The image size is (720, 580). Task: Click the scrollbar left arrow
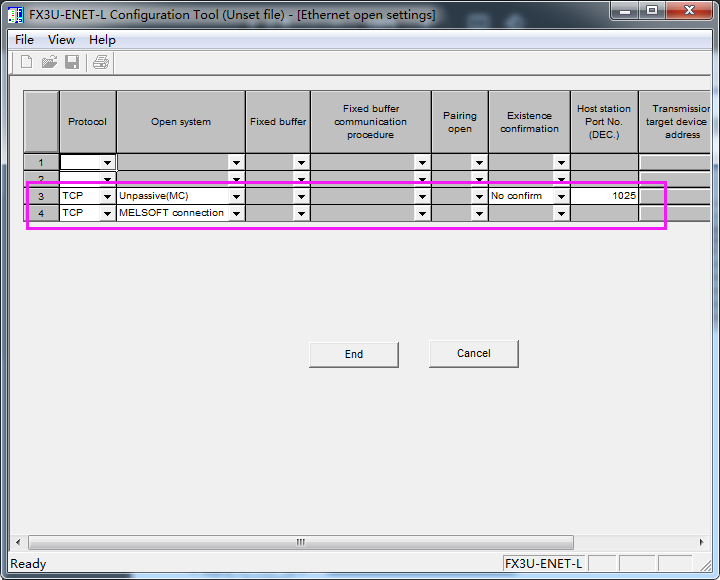tap(18, 542)
